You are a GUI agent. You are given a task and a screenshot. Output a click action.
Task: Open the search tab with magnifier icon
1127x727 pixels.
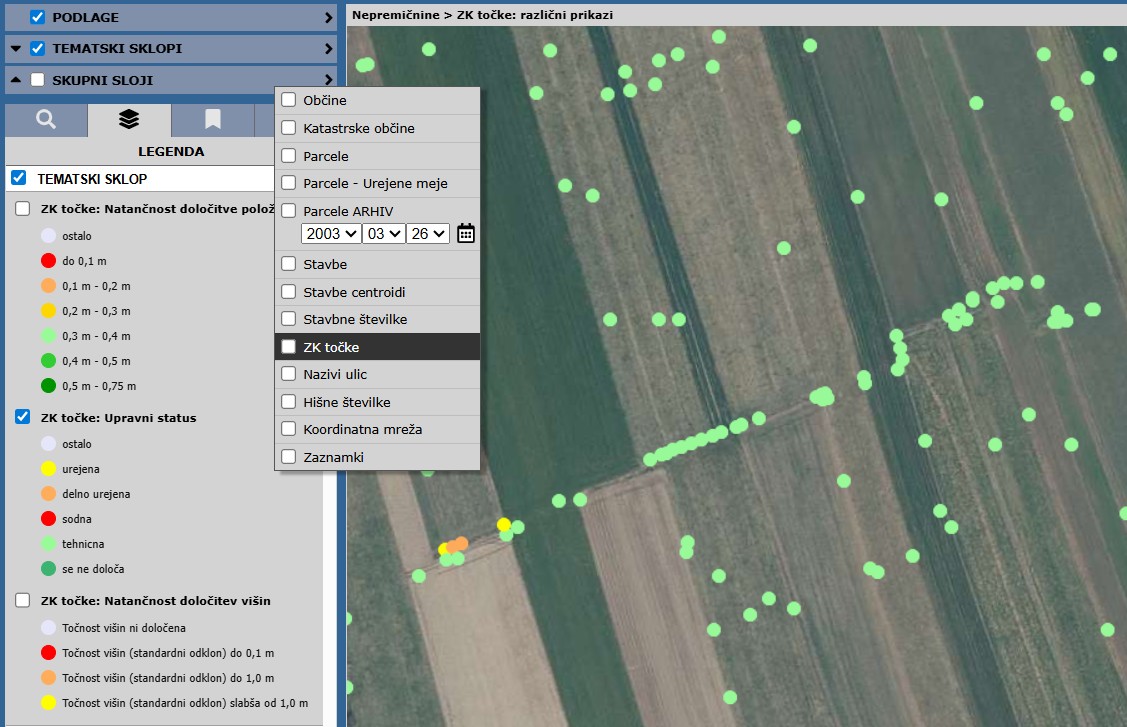46,120
